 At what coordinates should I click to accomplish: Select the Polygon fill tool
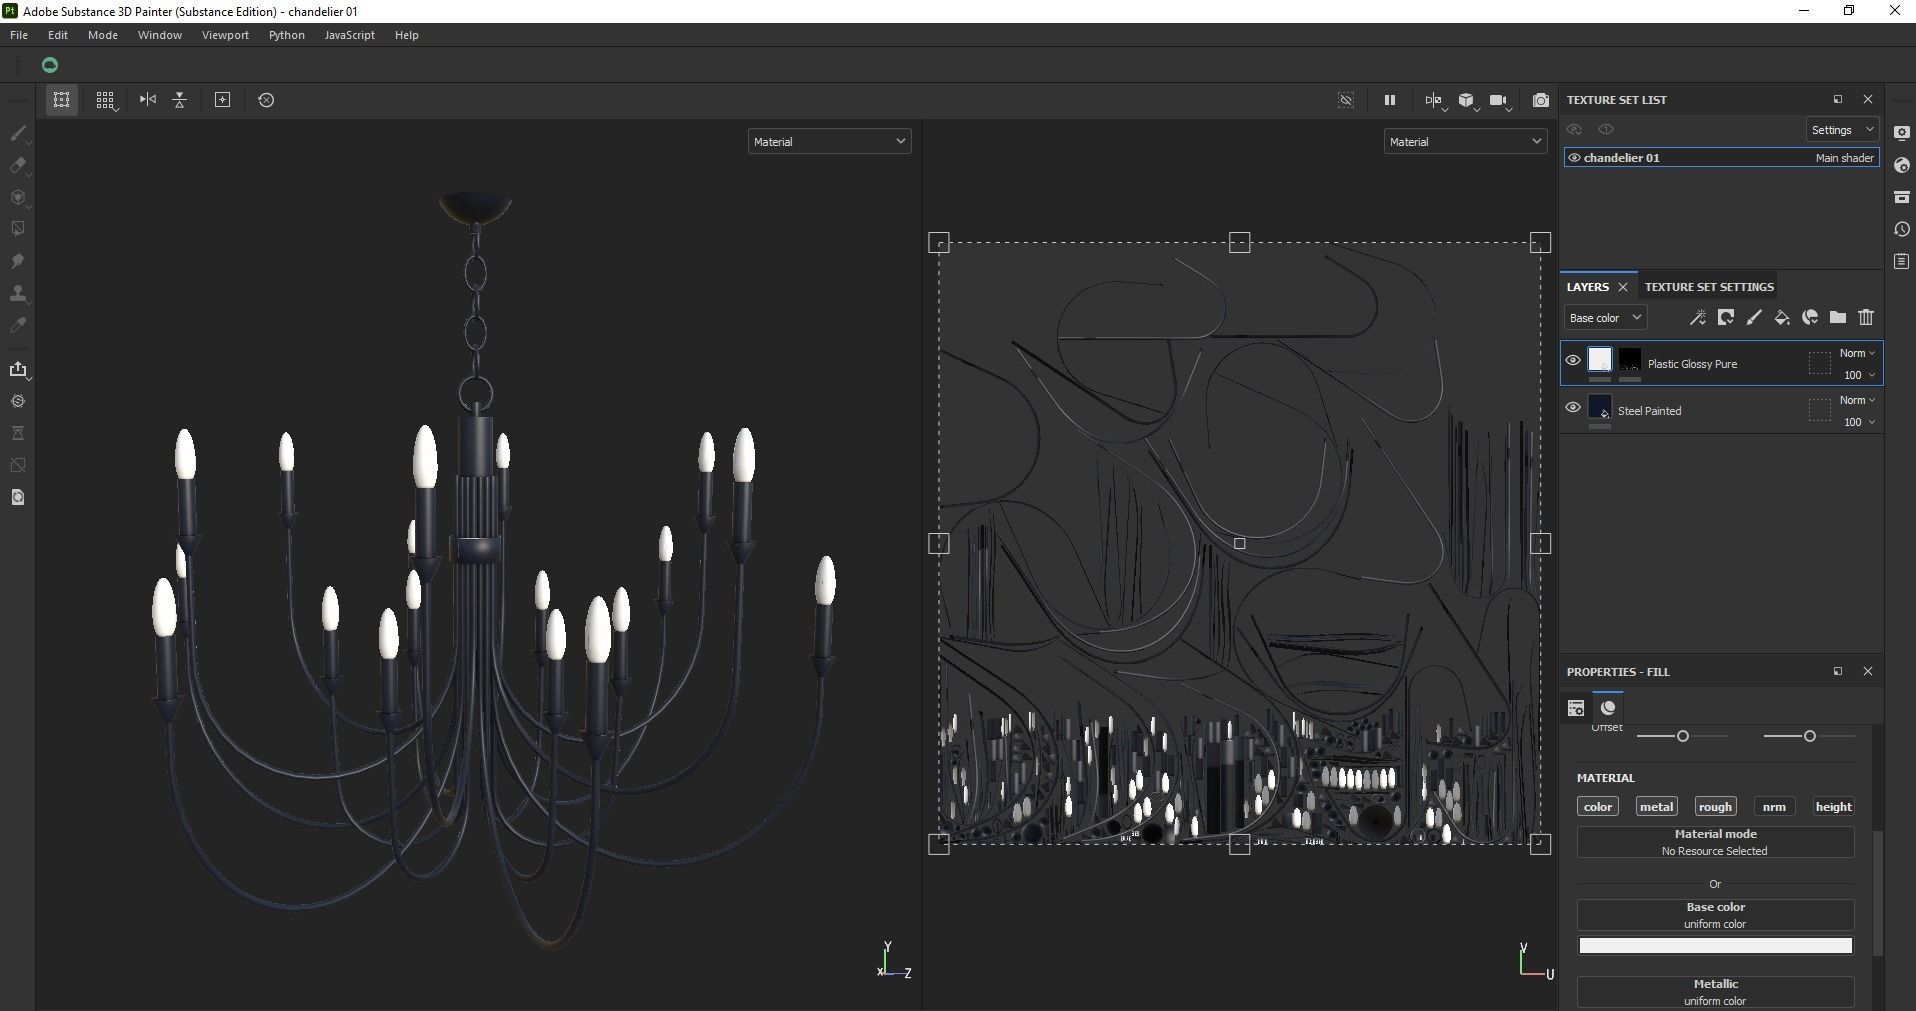[x=18, y=229]
